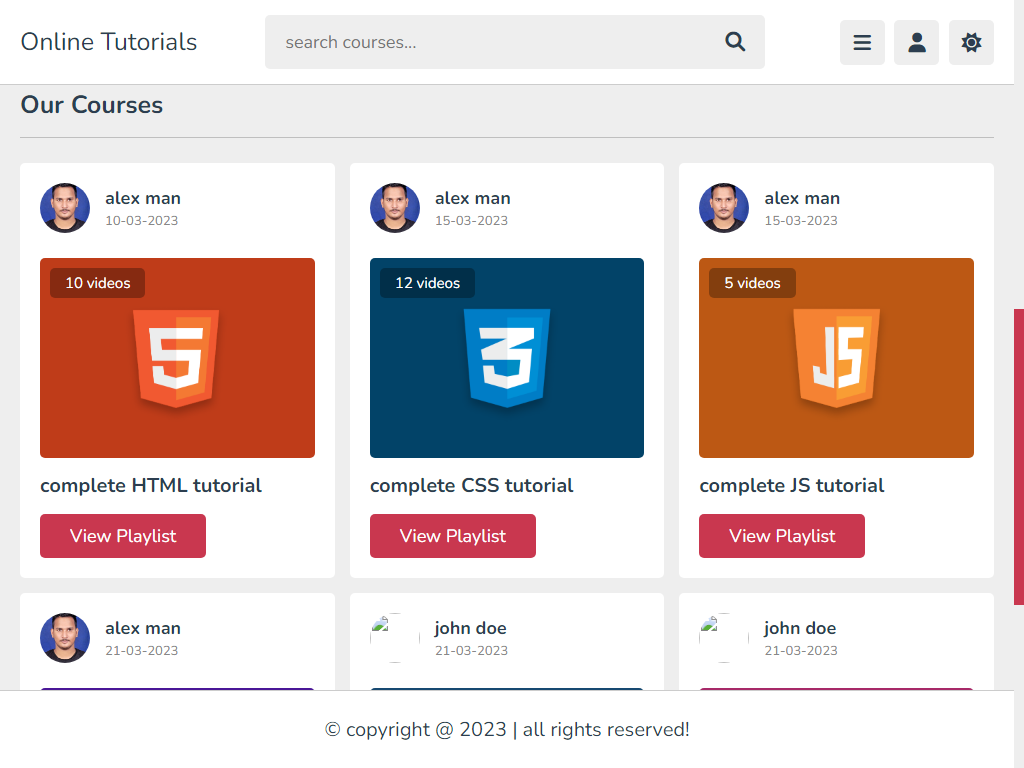Click the complete JS tutorial title
1024x768 pixels.
coord(792,485)
